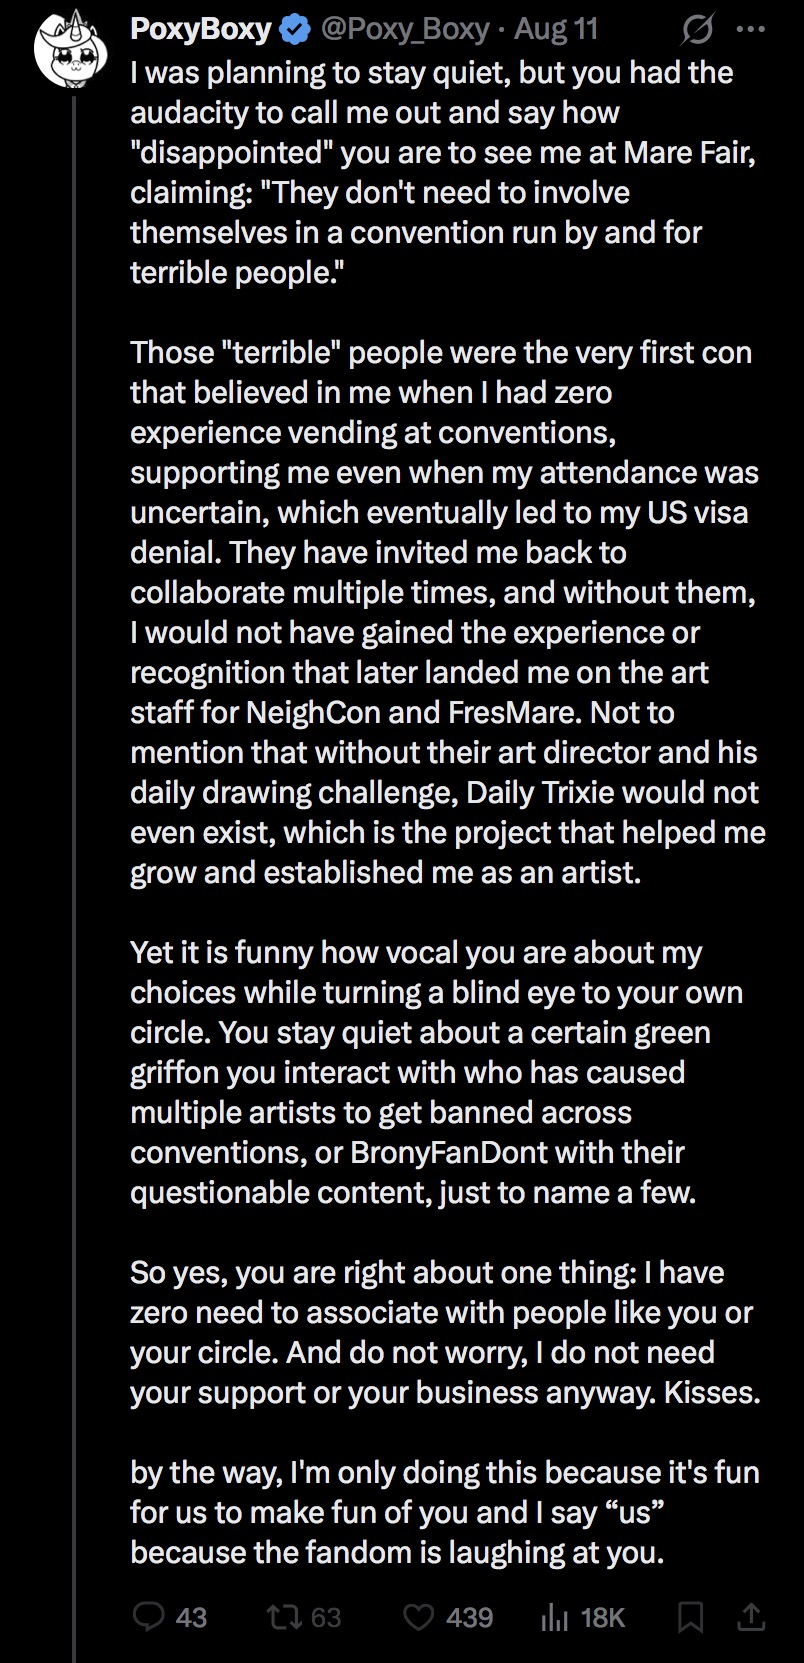Screen dimensions: 804x1663
Task: Open PoxyBoxy's profile avatar picture
Action: pyautogui.click(x=73, y=50)
